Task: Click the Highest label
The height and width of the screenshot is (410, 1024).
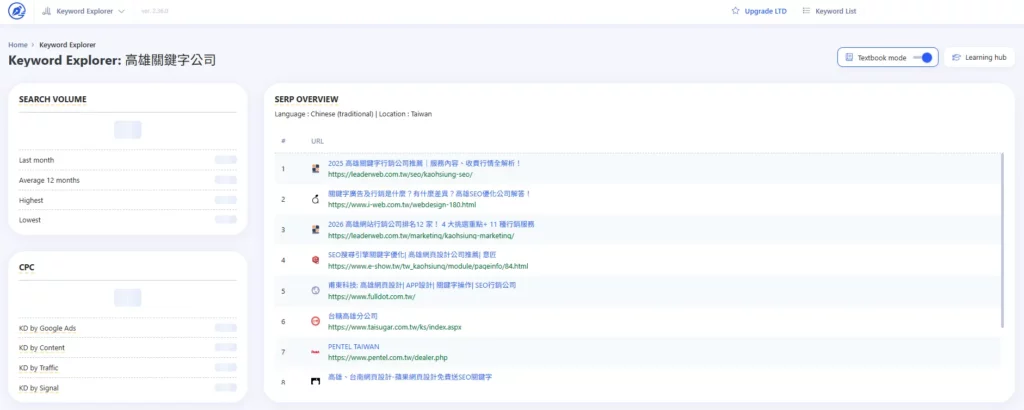Action: coord(31,200)
